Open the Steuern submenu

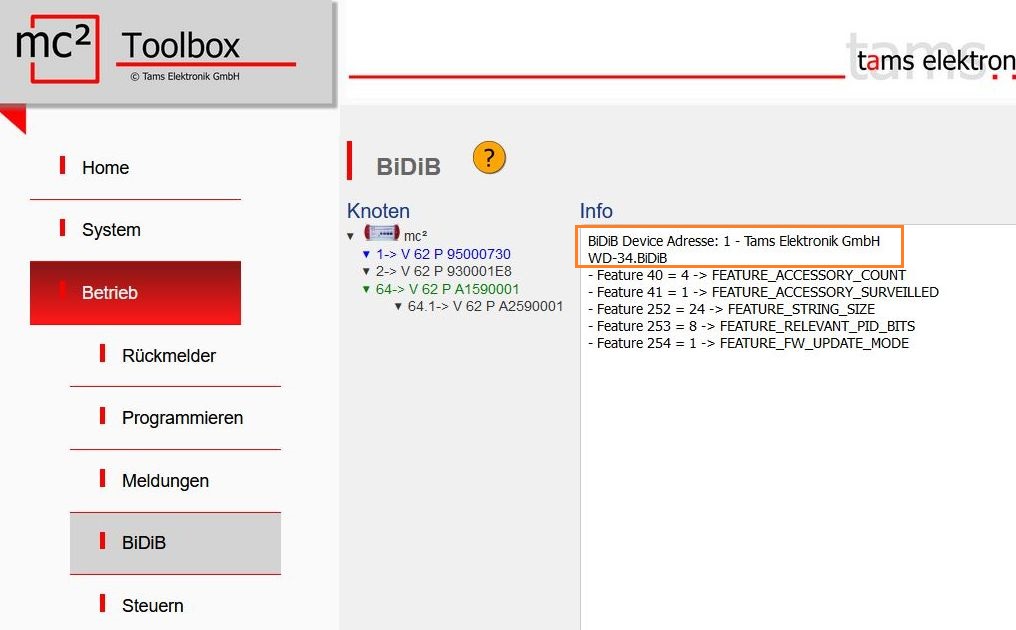[152, 606]
